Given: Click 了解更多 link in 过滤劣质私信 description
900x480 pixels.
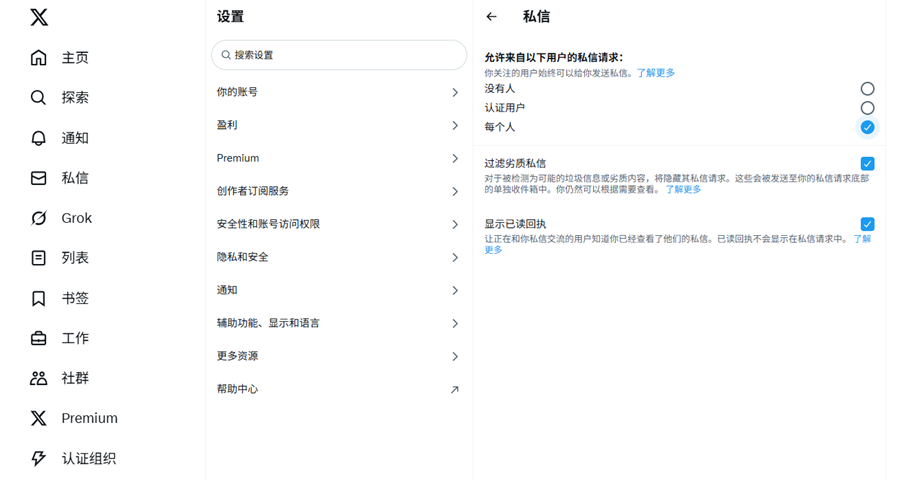Looking at the screenshot, I should (683, 189).
